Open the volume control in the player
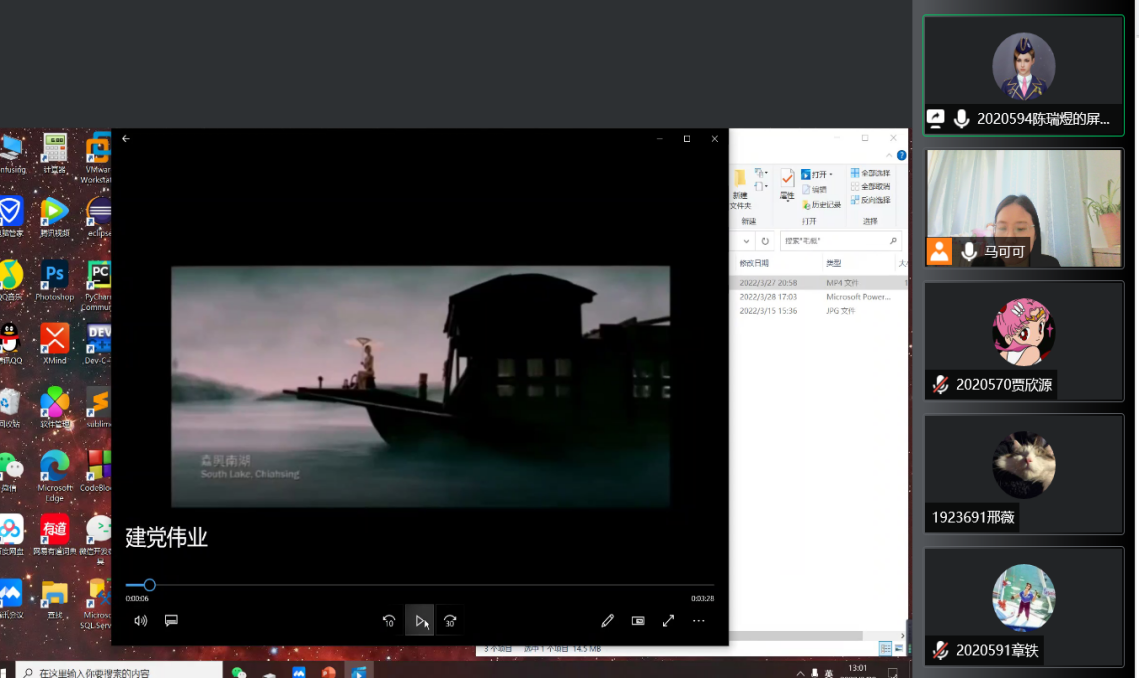The image size is (1139, 678). pos(141,620)
